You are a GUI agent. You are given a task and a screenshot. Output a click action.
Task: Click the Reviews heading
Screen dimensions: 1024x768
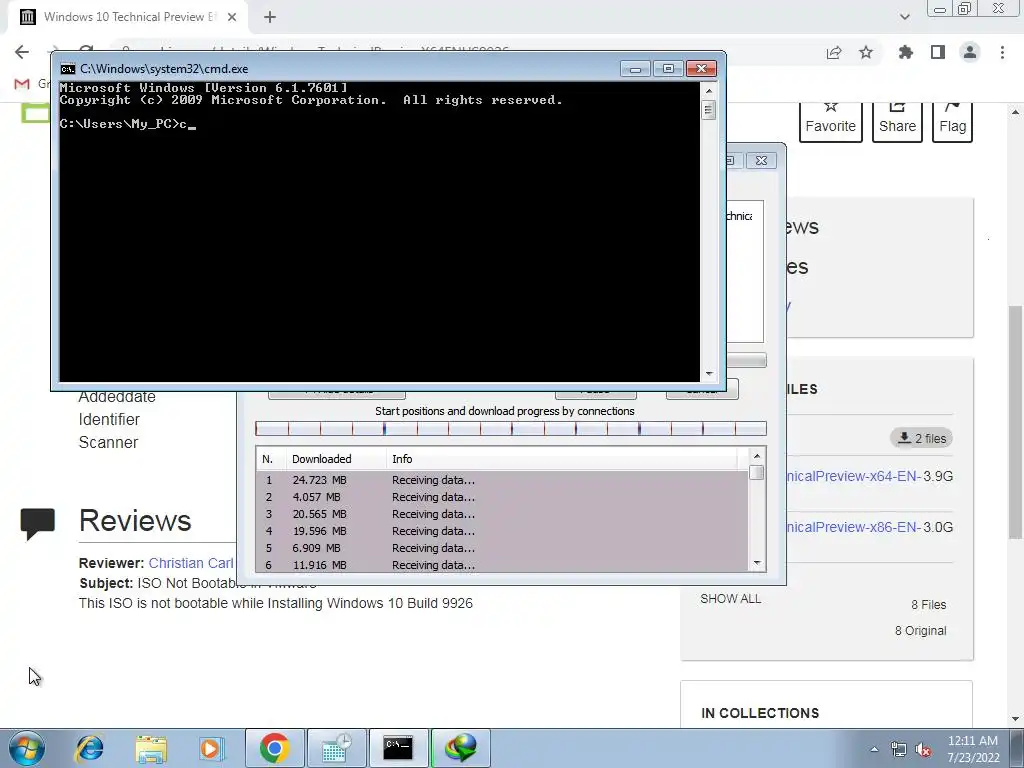click(x=135, y=520)
